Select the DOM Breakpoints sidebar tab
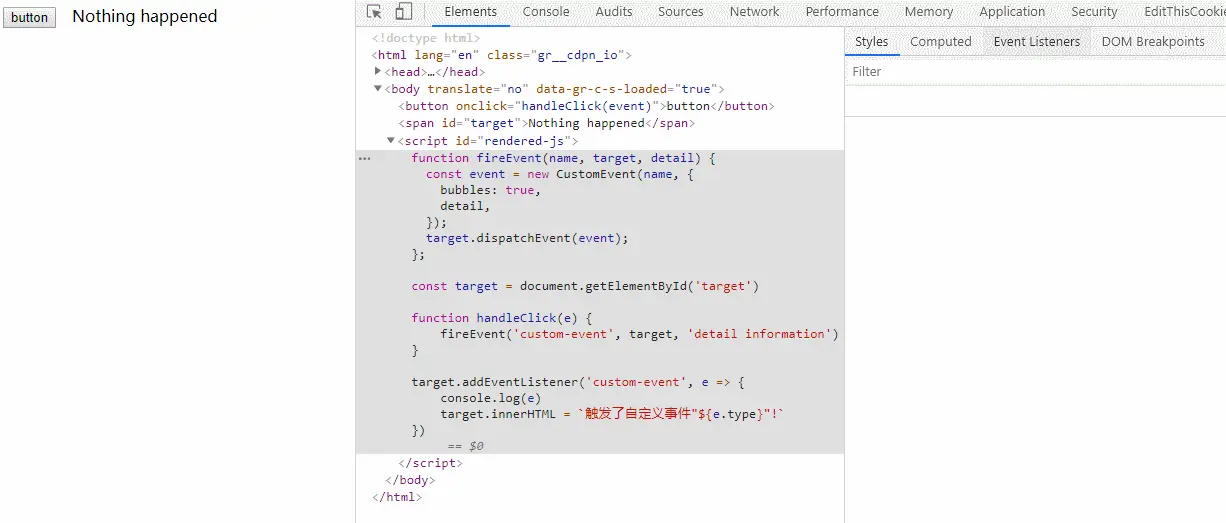1226x523 pixels. [1153, 42]
